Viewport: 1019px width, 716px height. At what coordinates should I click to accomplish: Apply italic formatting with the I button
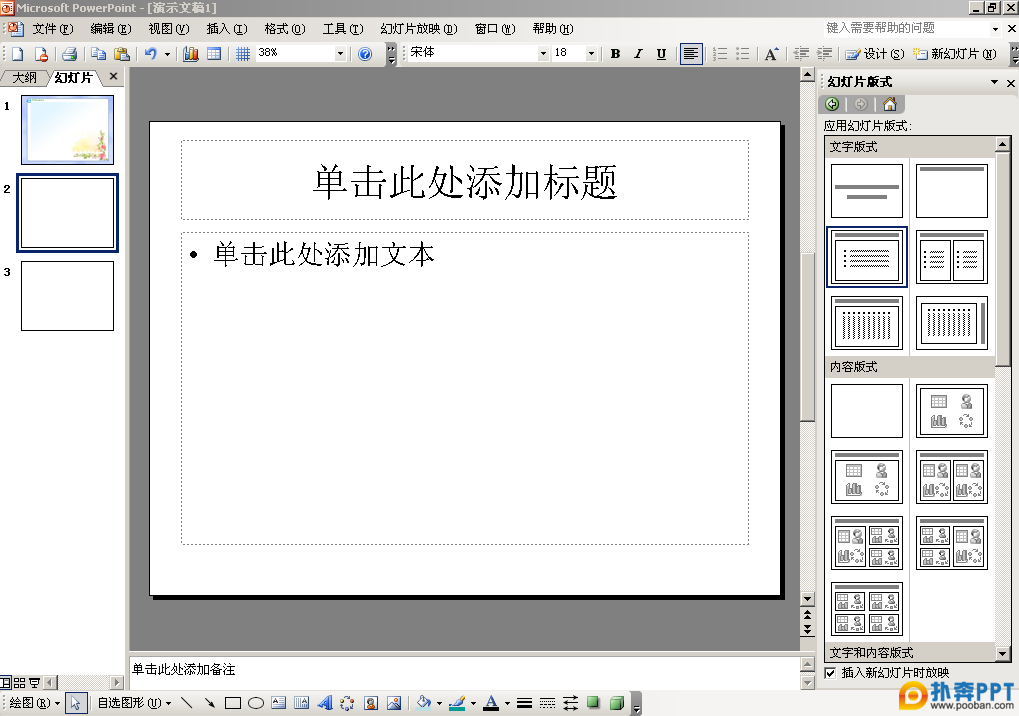638,54
